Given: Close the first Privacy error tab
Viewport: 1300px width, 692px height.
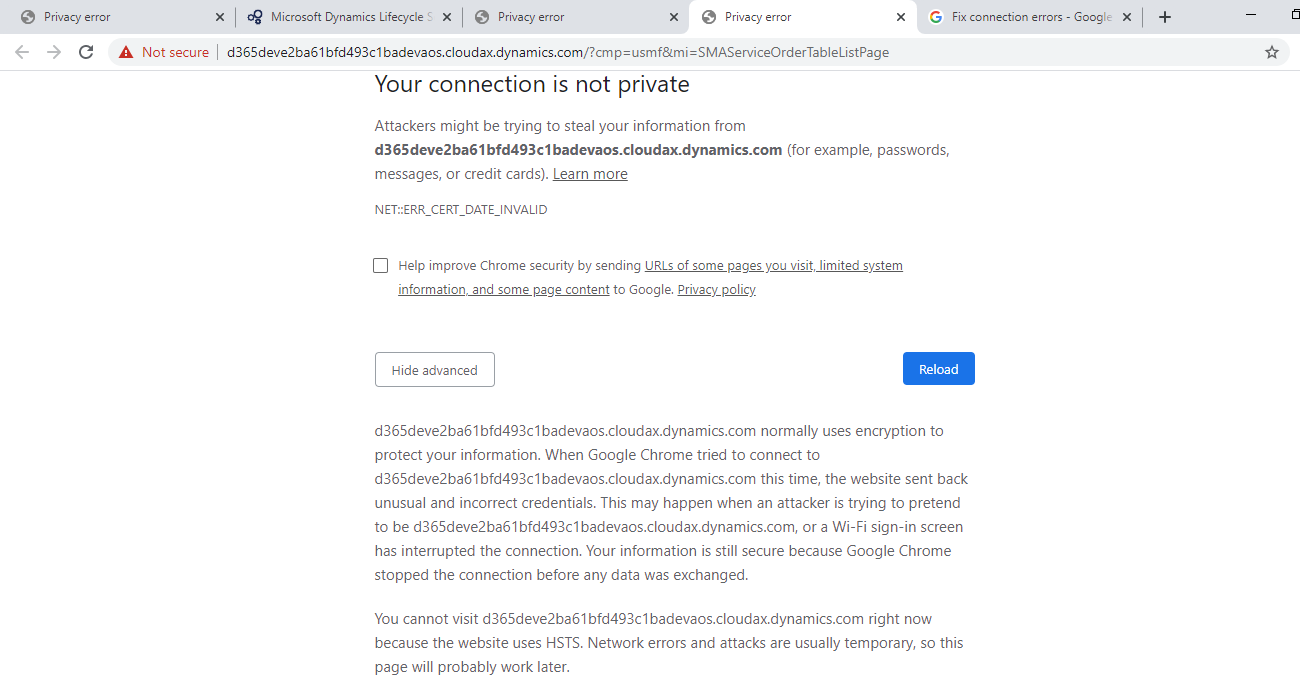Looking at the screenshot, I should (220, 17).
